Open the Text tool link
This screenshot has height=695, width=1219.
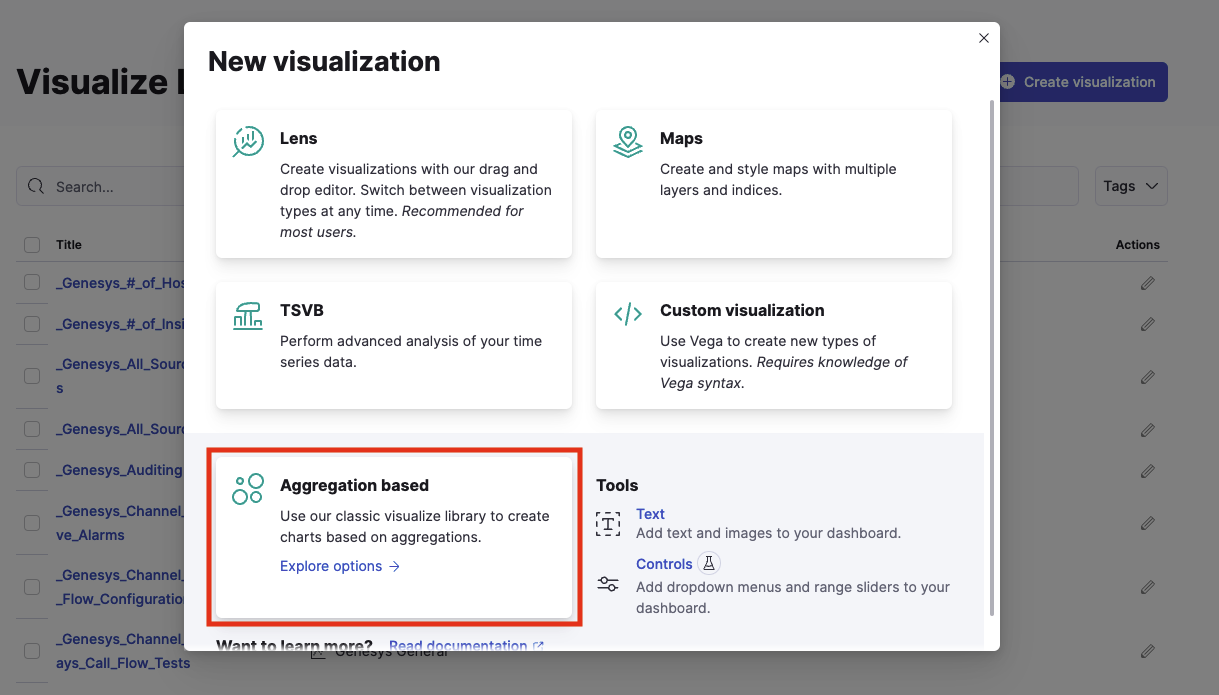(x=650, y=514)
